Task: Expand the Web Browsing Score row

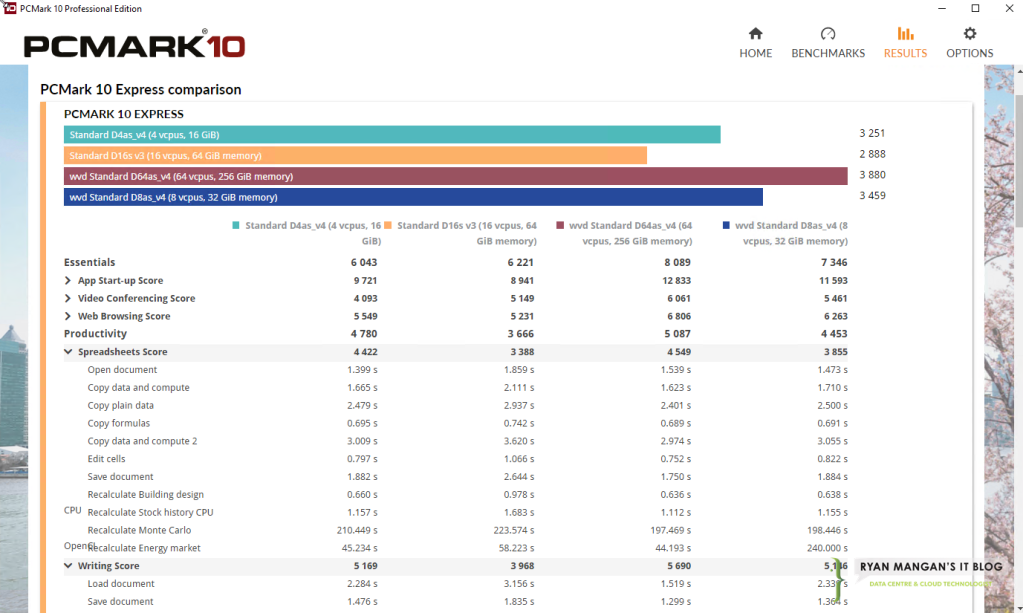Action: pyautogui.click(x=68, y=316)
